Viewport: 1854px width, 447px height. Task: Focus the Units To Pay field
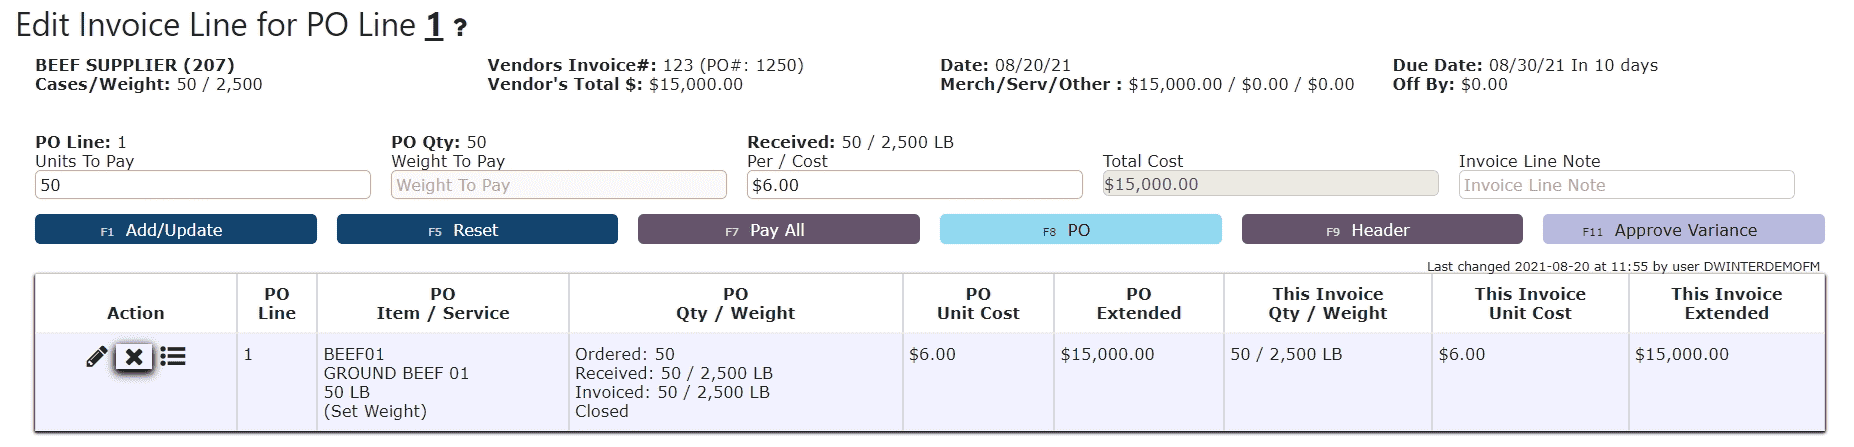click(x=203, y=185)
